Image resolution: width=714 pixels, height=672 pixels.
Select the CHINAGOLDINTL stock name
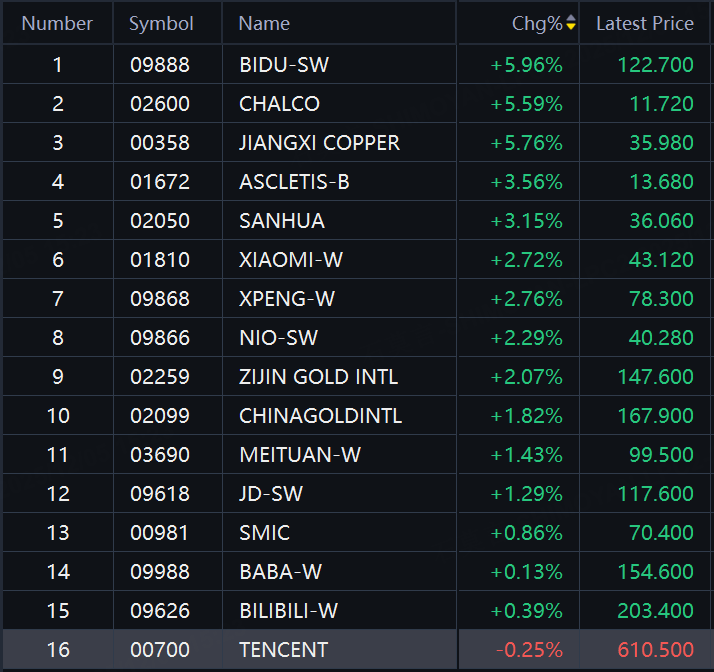(x=321, y=416)
